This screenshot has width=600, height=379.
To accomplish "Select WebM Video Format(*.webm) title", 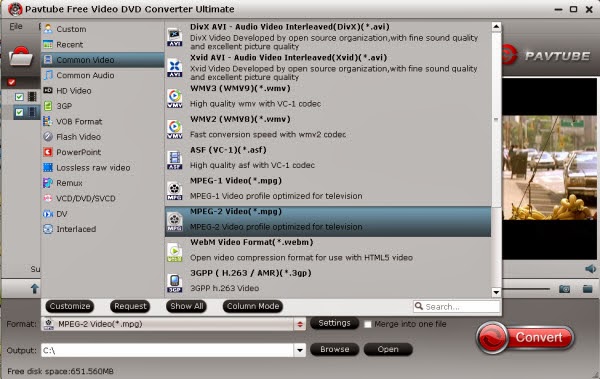I will tap(251, 242).
